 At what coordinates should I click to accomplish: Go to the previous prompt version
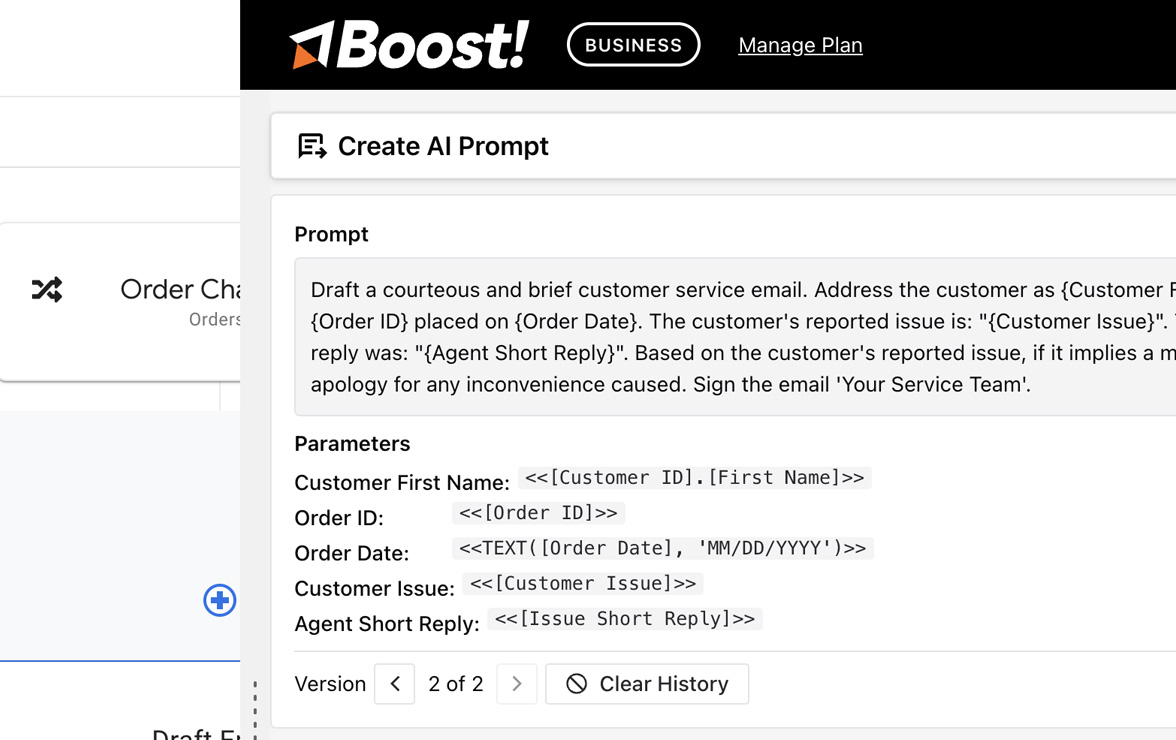pyautogui.click(x=395, y=684)
